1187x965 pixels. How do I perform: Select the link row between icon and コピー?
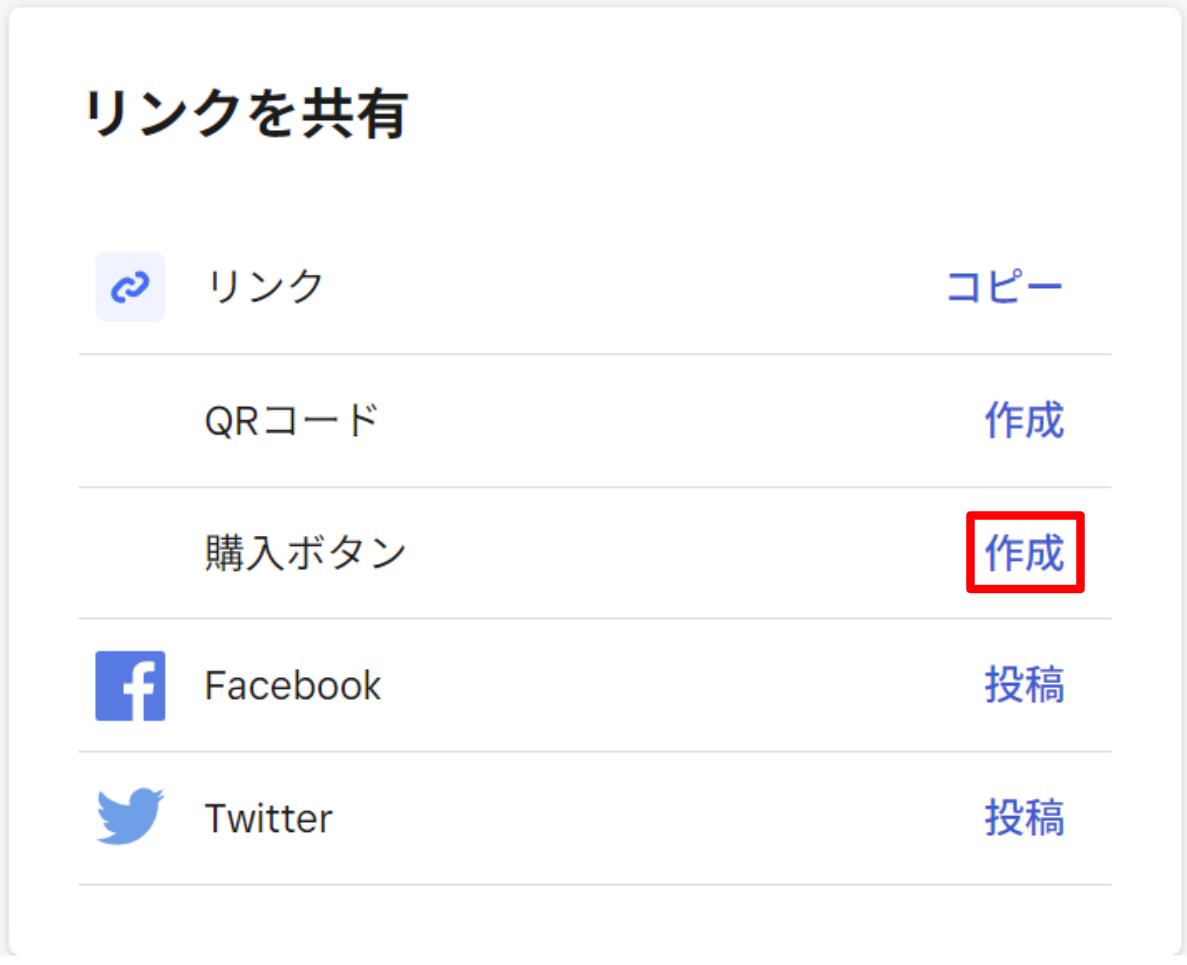[630, 287]
